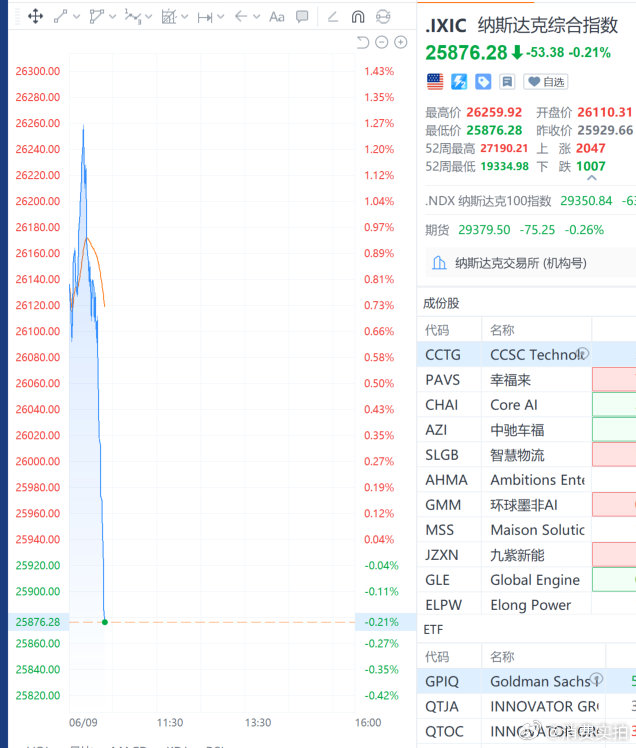This screenshot has width=636, height=748.
Task: Select the MSS Maison Solutic row
Action: click(526, 530)
